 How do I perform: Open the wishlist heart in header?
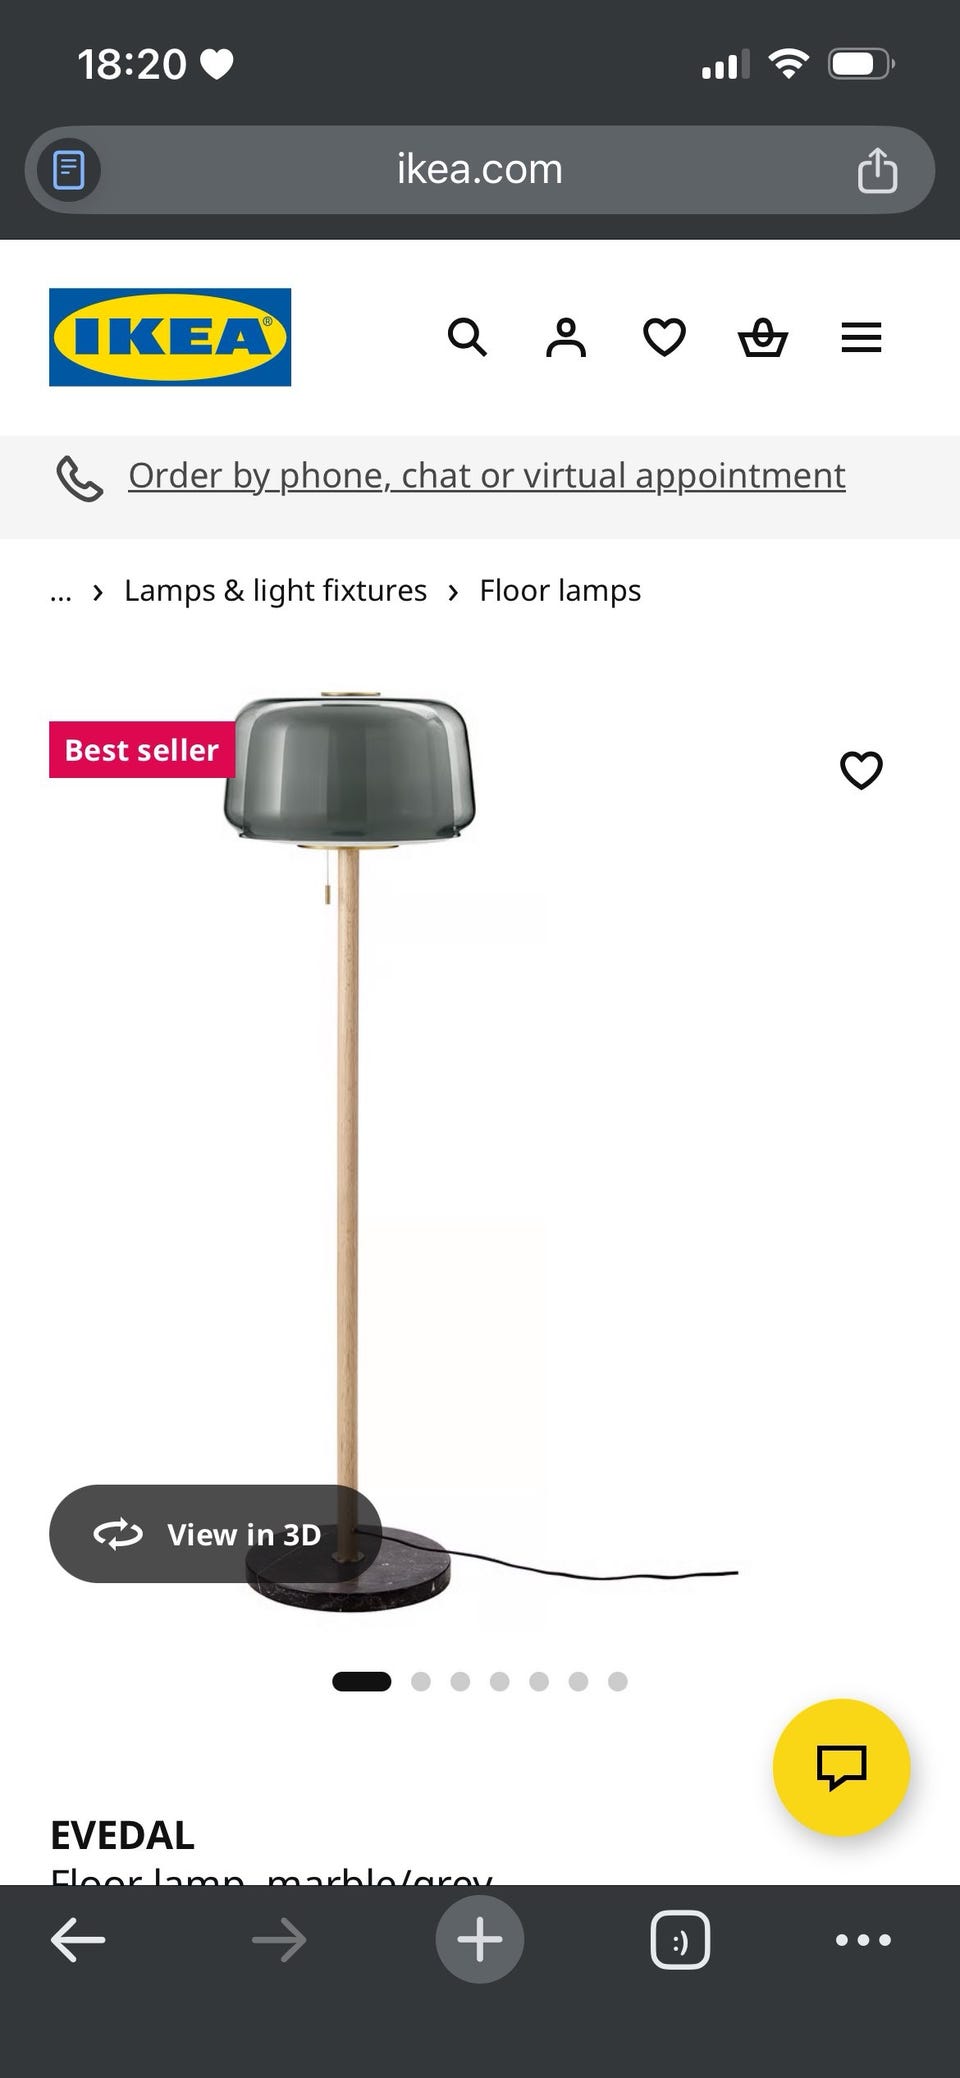pos(664,338)
